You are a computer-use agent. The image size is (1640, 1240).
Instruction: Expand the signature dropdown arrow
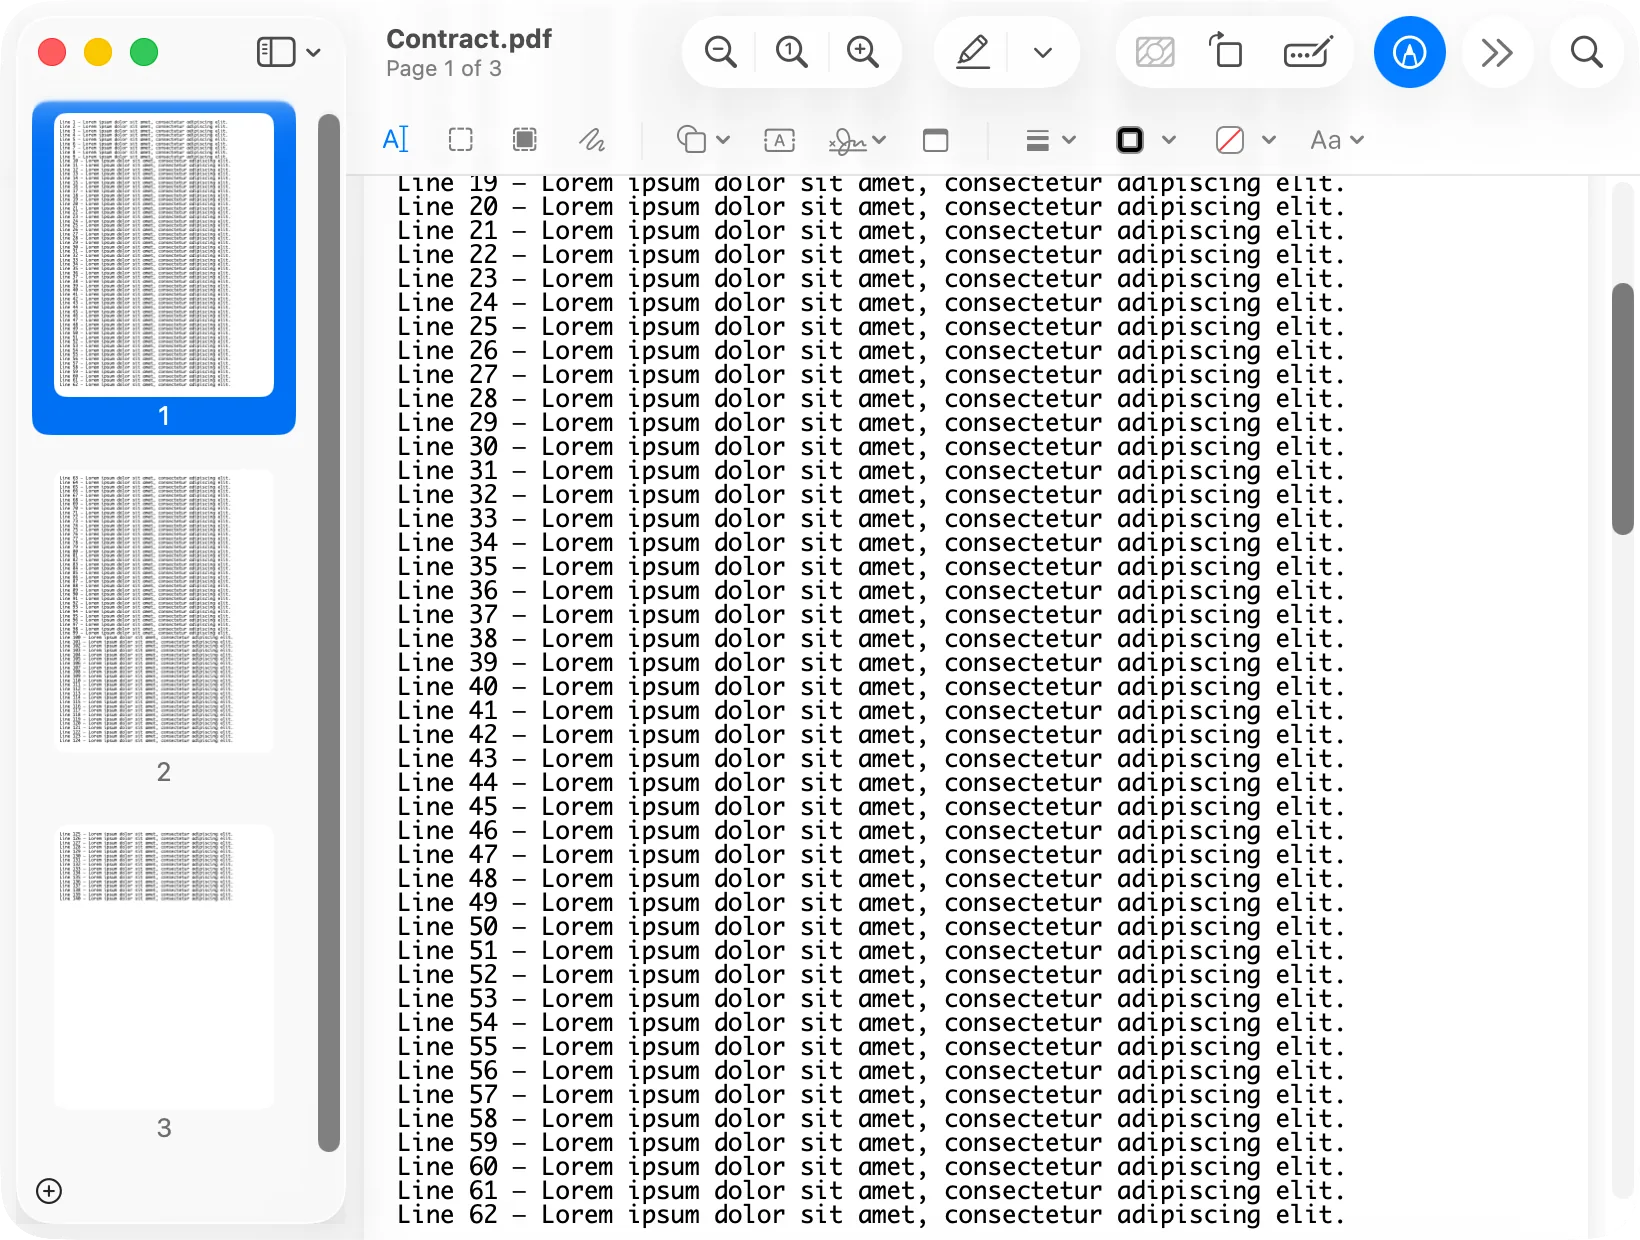pos(880,140)
